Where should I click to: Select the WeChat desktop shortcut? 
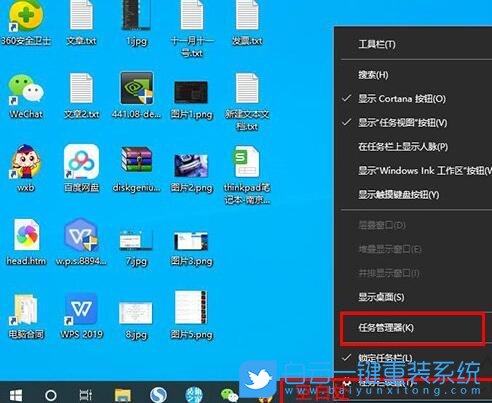pyautogui.click(x=26, y=96)
